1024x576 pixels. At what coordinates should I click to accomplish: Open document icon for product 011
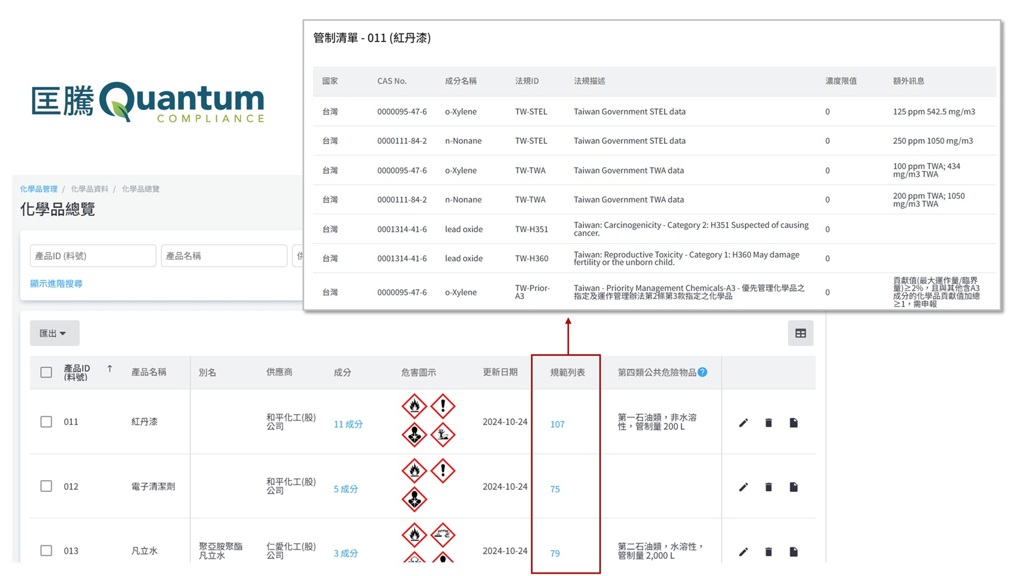click(793, 423)
